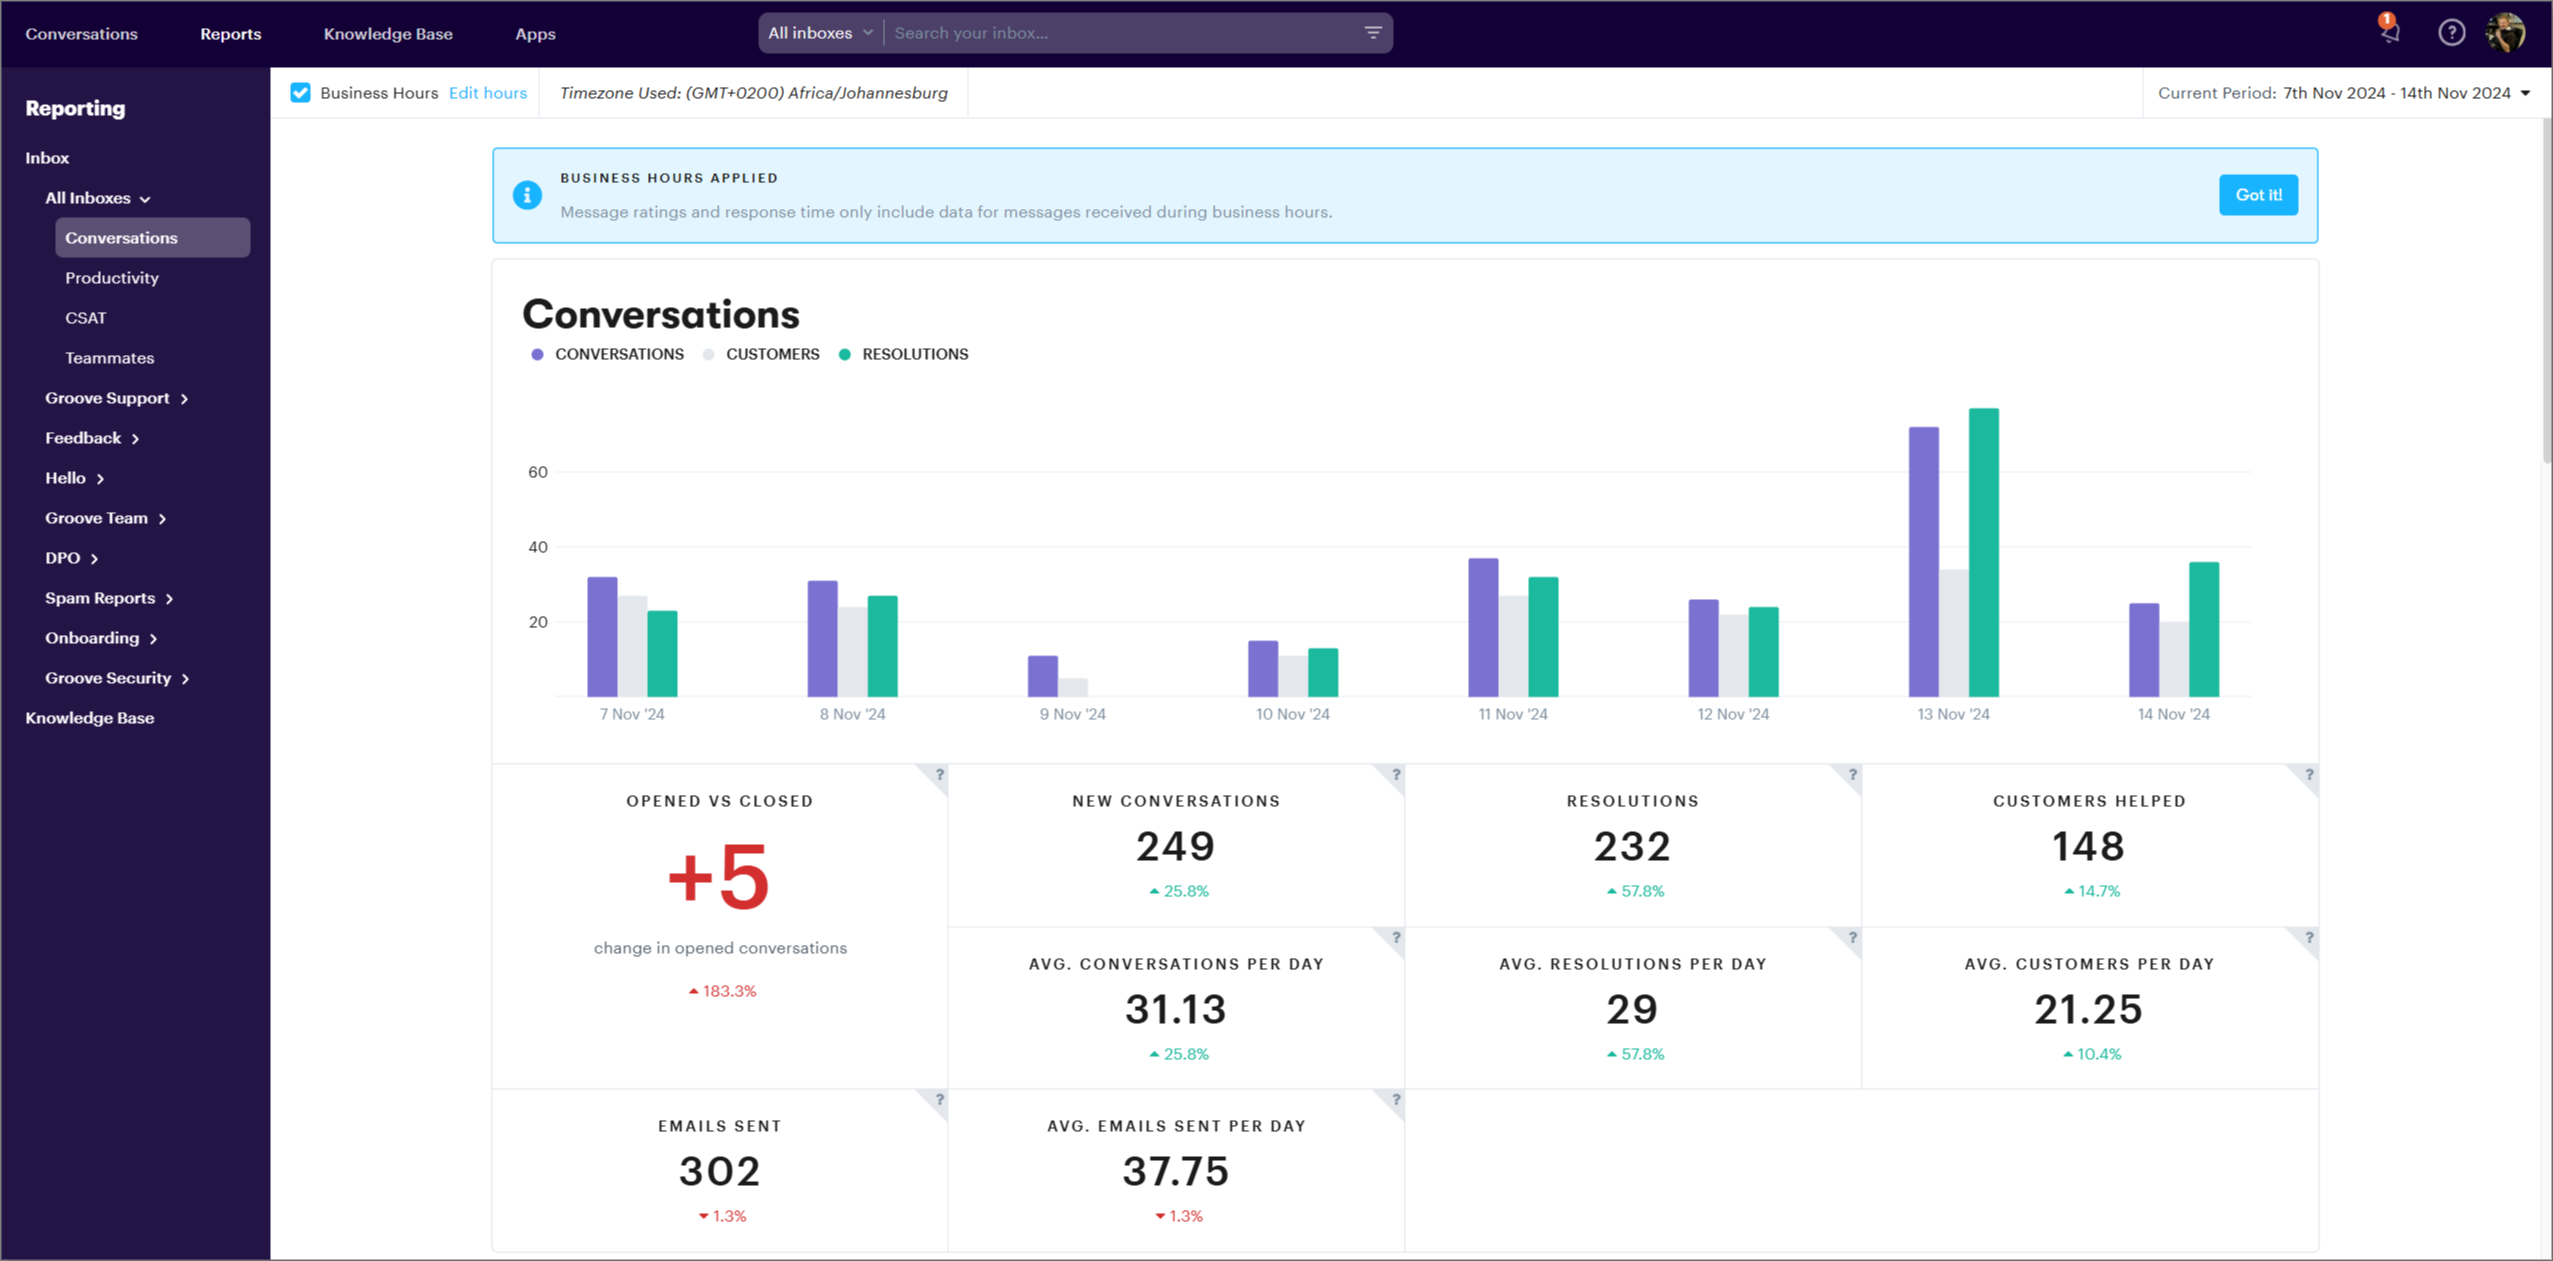Open the user avatar profile menu
The width and height of the screenshot is (2553, 1261).
(2506, 33)
